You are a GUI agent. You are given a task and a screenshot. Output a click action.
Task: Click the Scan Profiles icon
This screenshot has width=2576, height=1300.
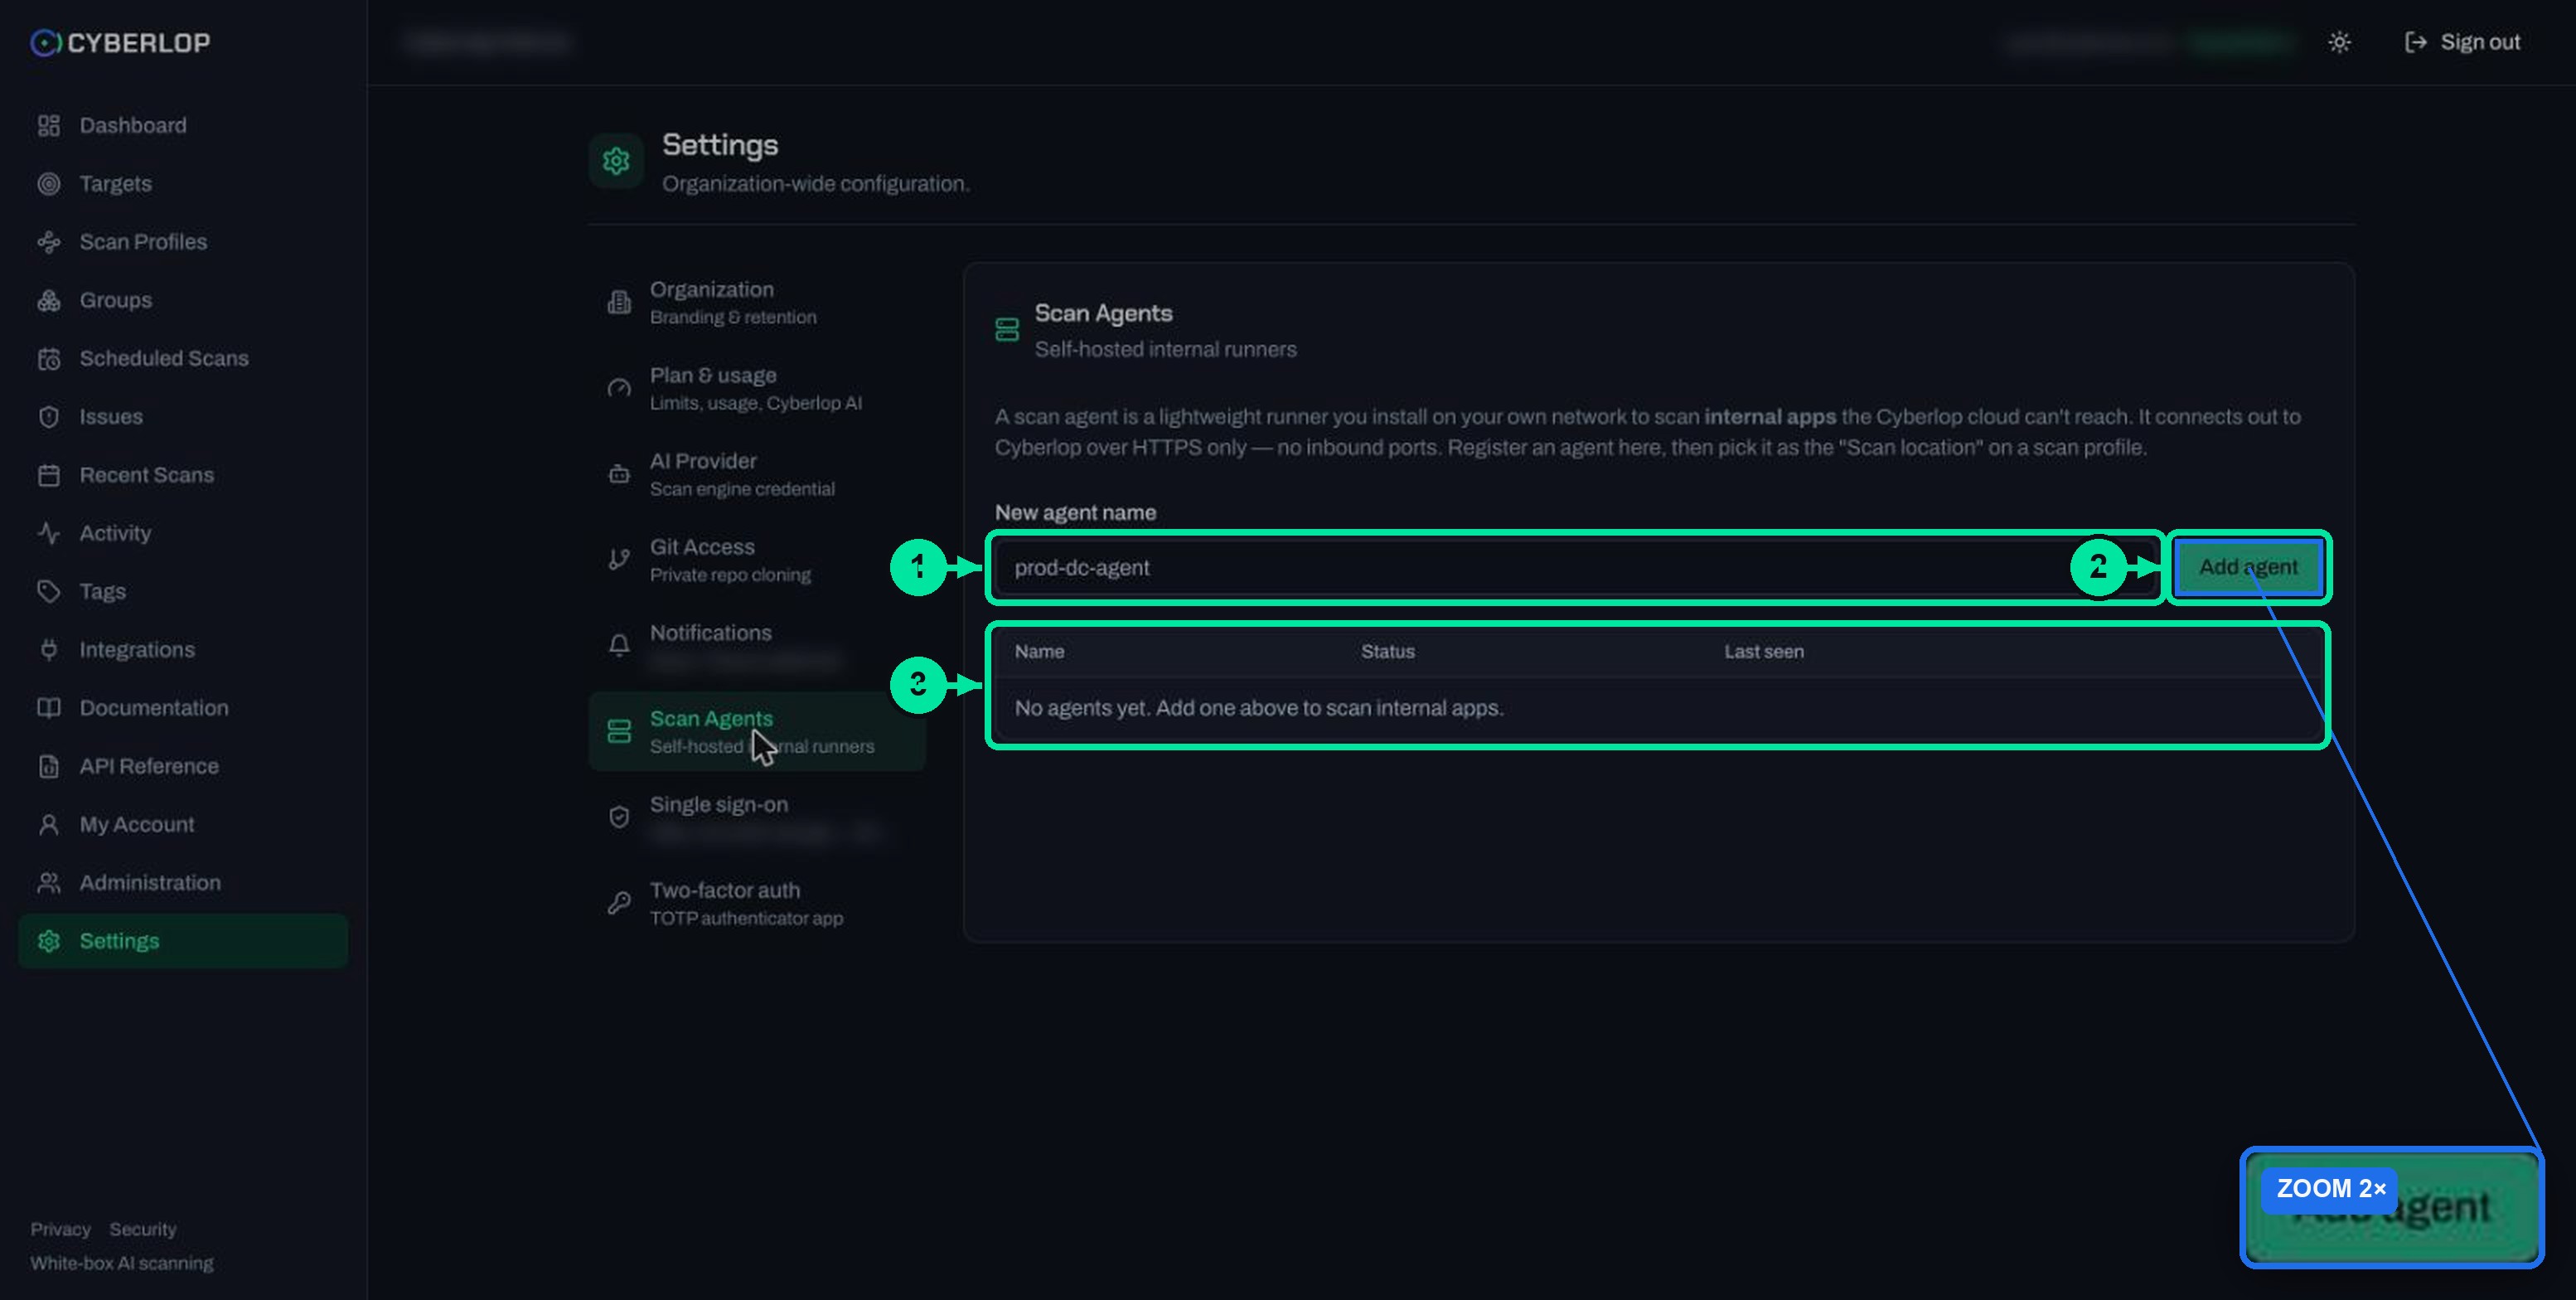pos(48,241)
